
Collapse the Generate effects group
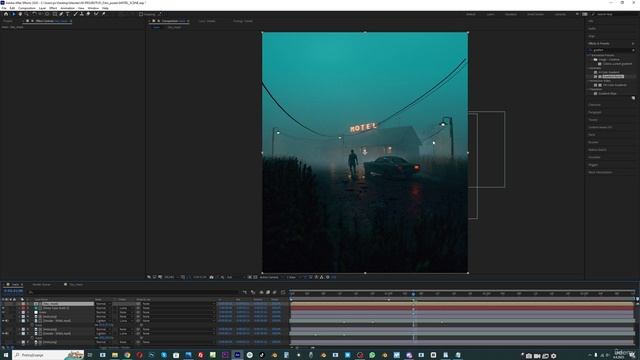click(x=589, y=68)
